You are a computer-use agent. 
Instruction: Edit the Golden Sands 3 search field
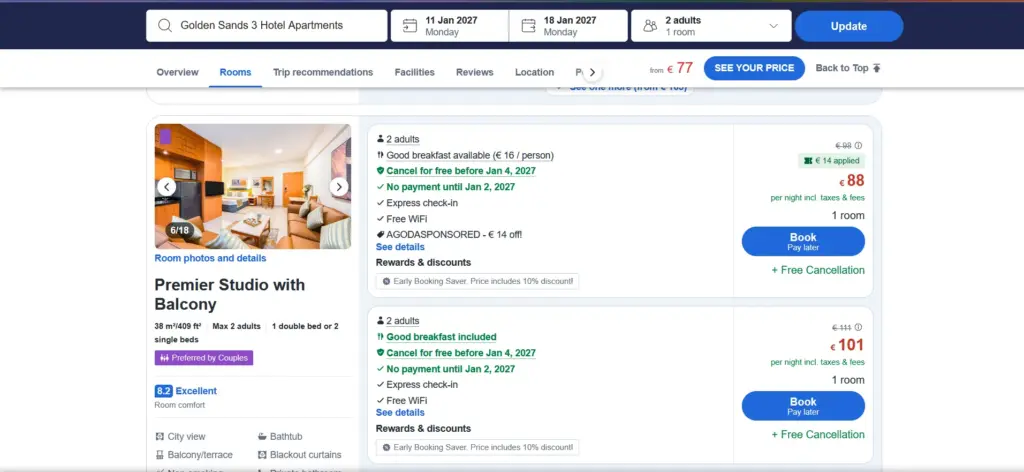[x=266, y=25]
